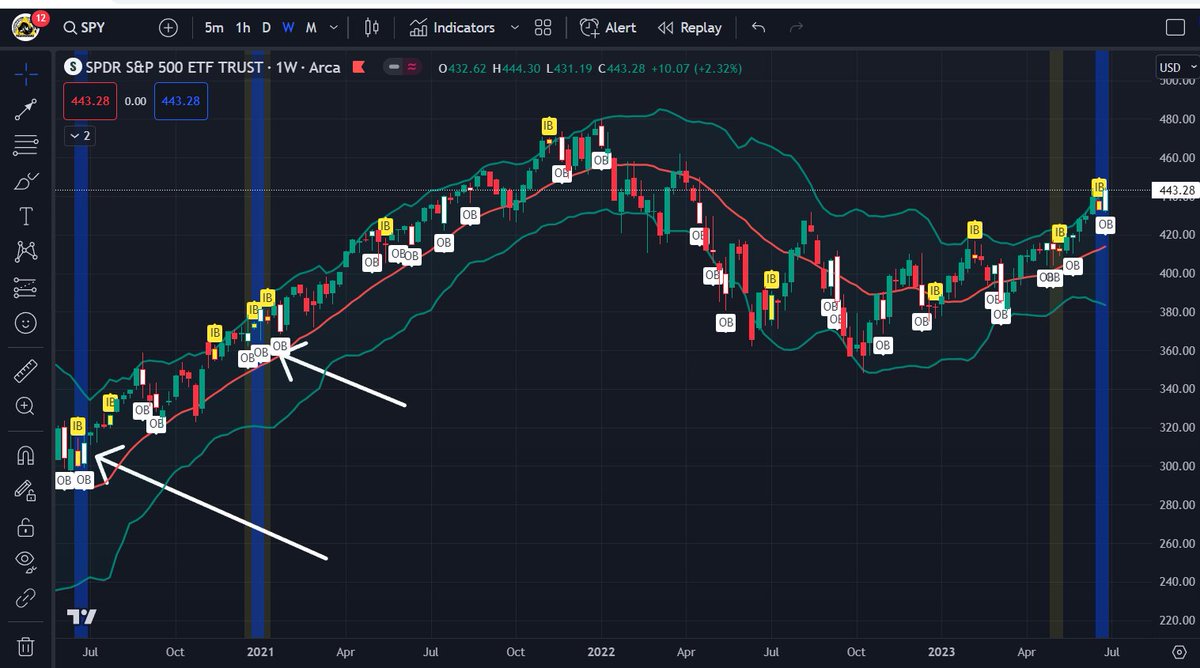
Task: Click the 2021 label on time axis
Action: 260,651
